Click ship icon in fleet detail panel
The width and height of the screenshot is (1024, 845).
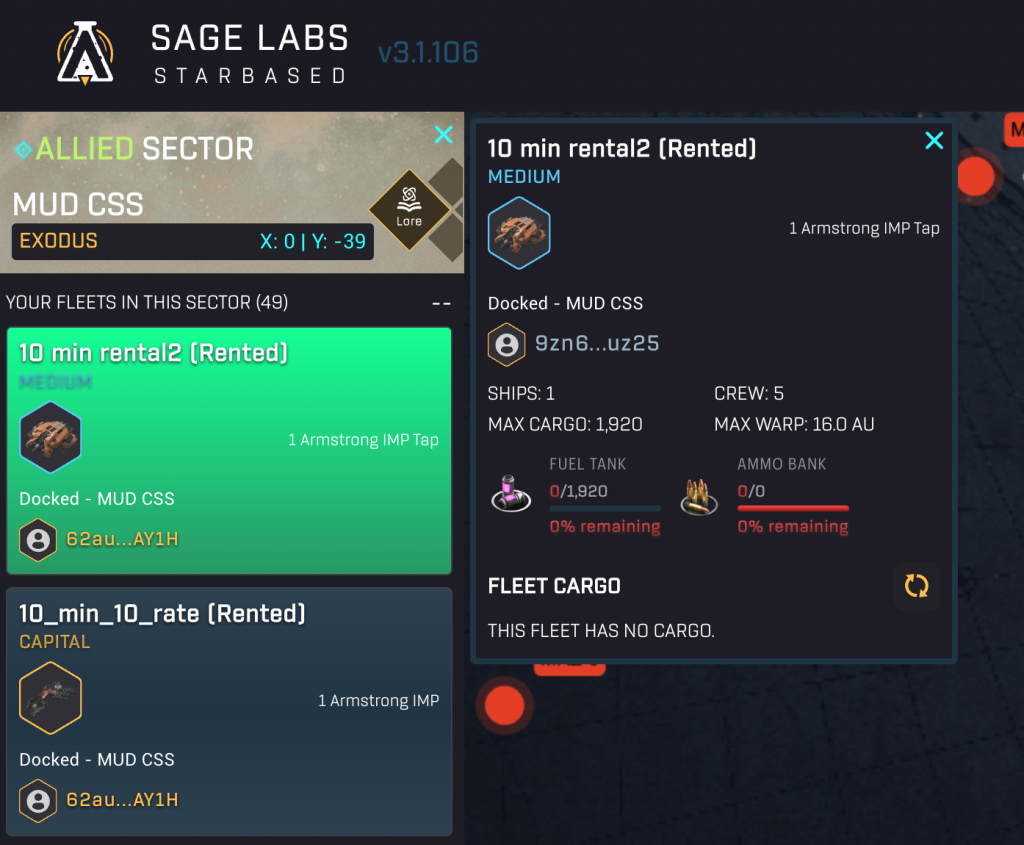519,233
